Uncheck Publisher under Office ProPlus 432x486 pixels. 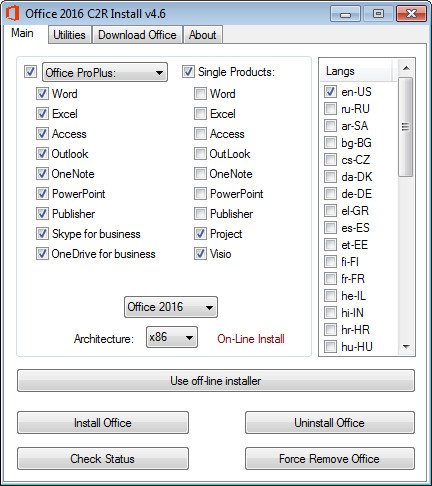(42, 214)
